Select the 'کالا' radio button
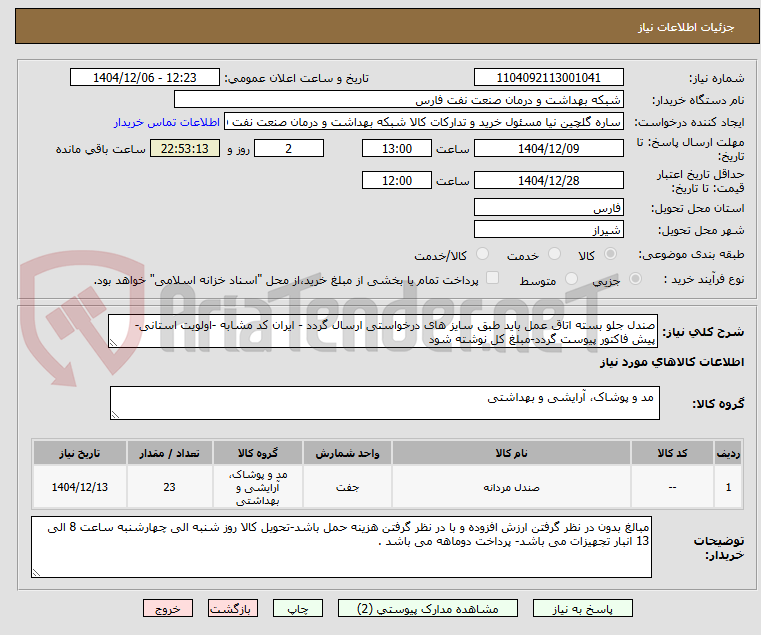 tap(611, 254)
